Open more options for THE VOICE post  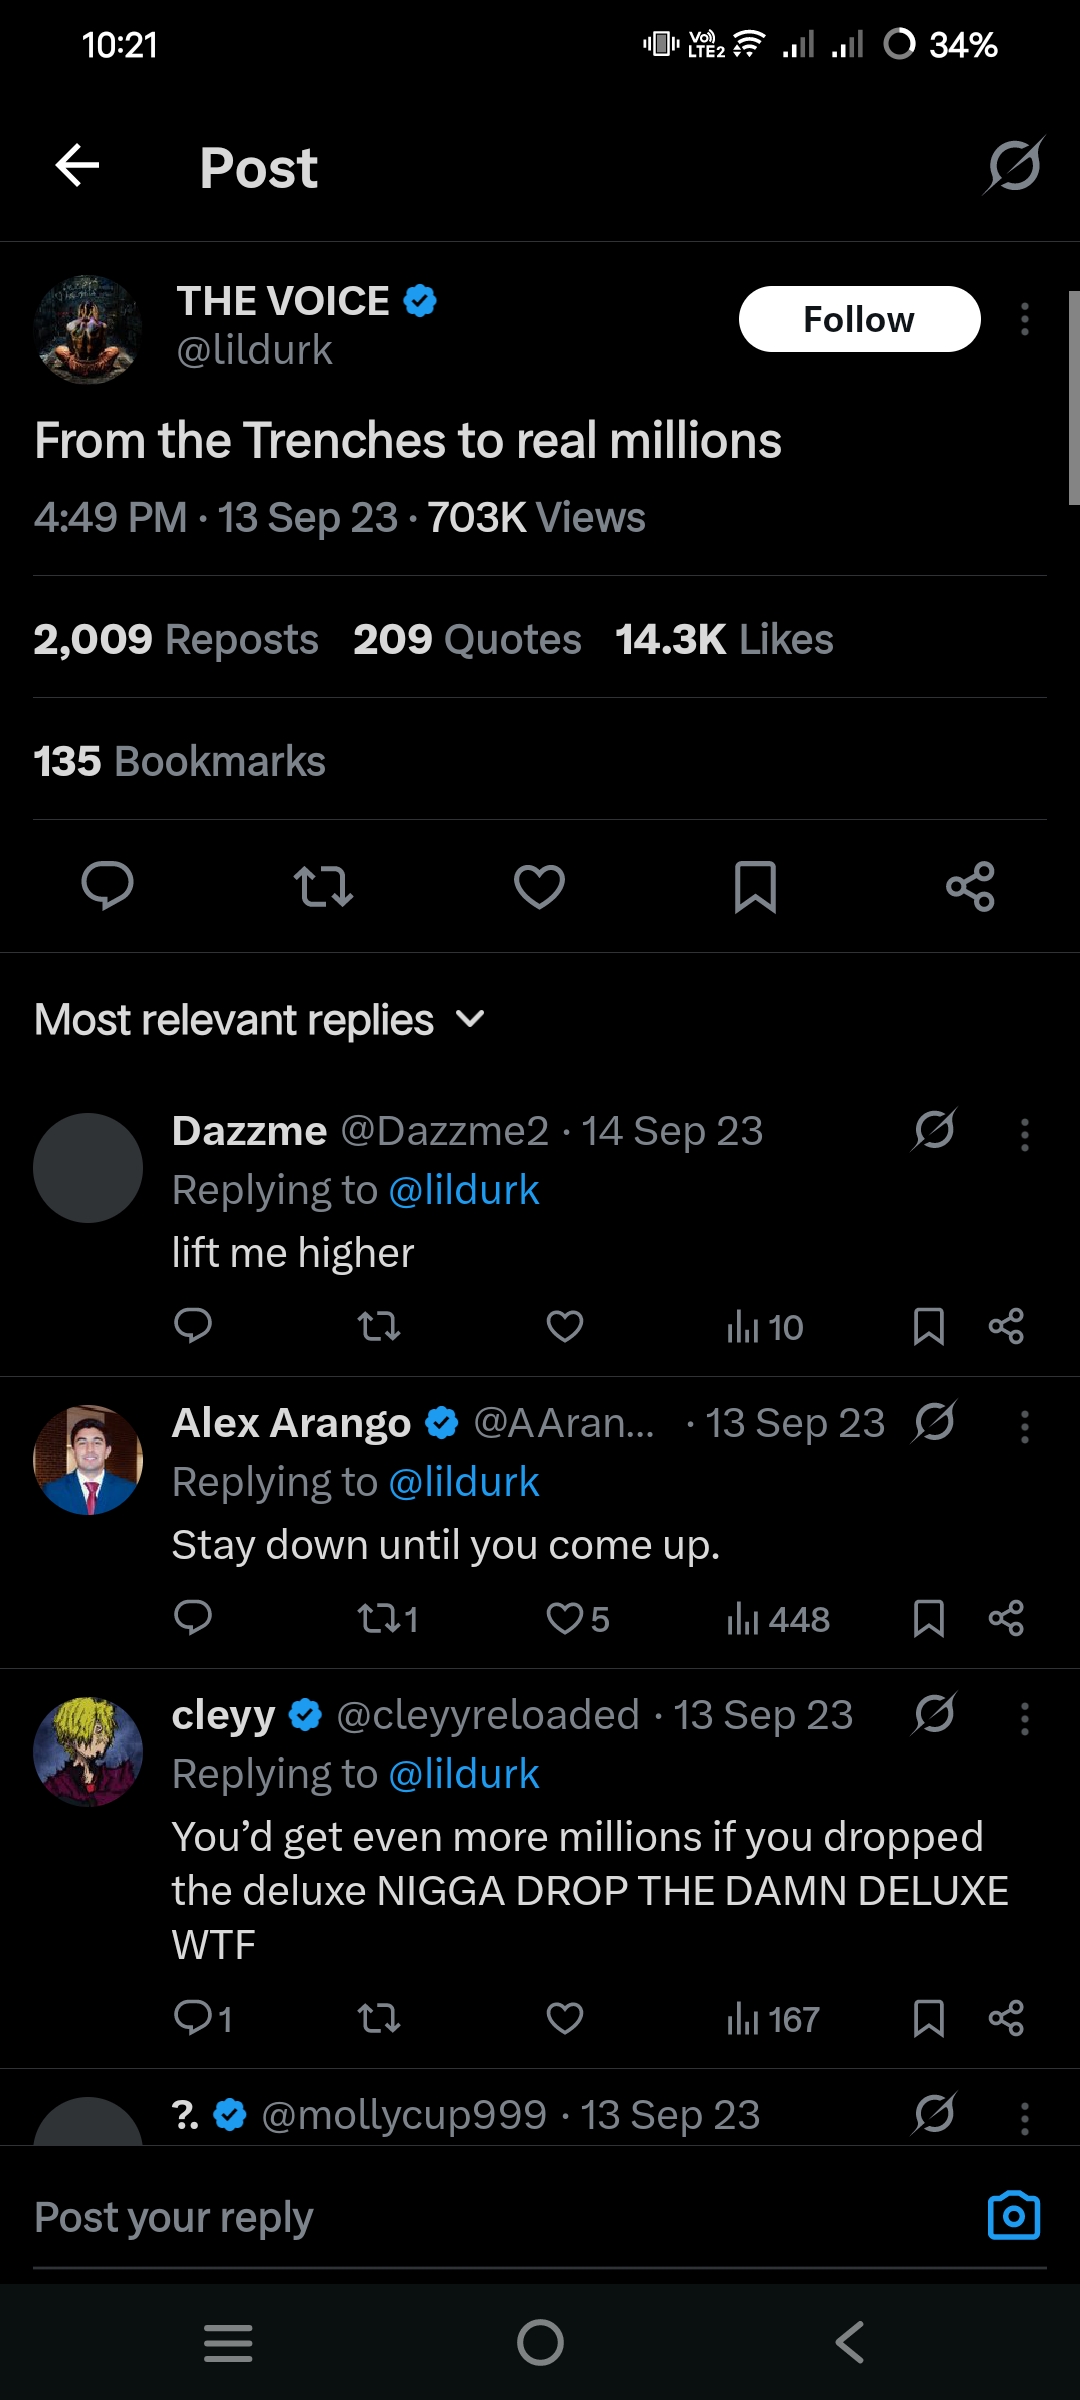pos(1024,320)
